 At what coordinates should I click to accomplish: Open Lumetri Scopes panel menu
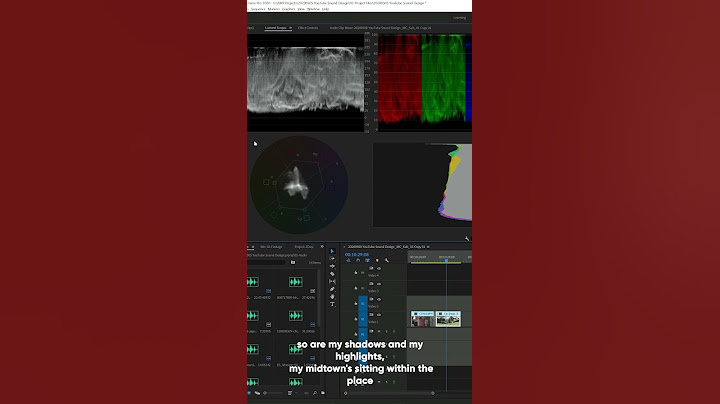pos(290,28)
